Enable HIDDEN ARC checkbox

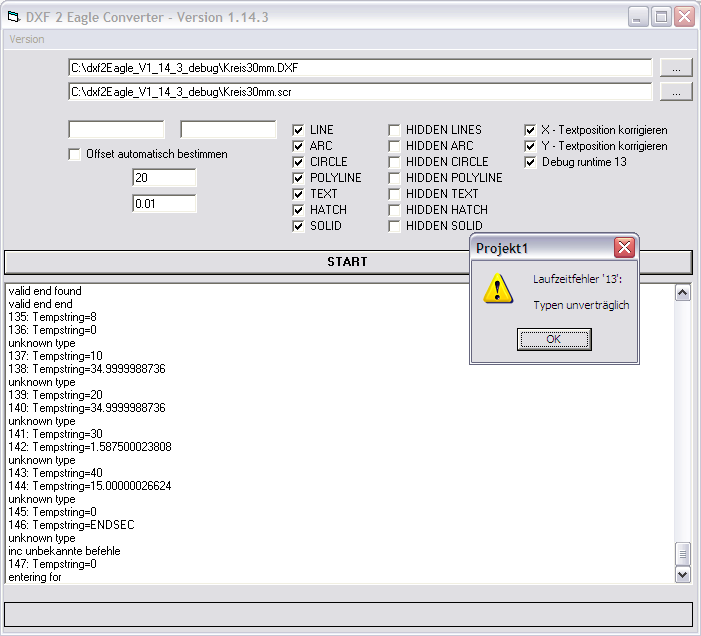394,146
